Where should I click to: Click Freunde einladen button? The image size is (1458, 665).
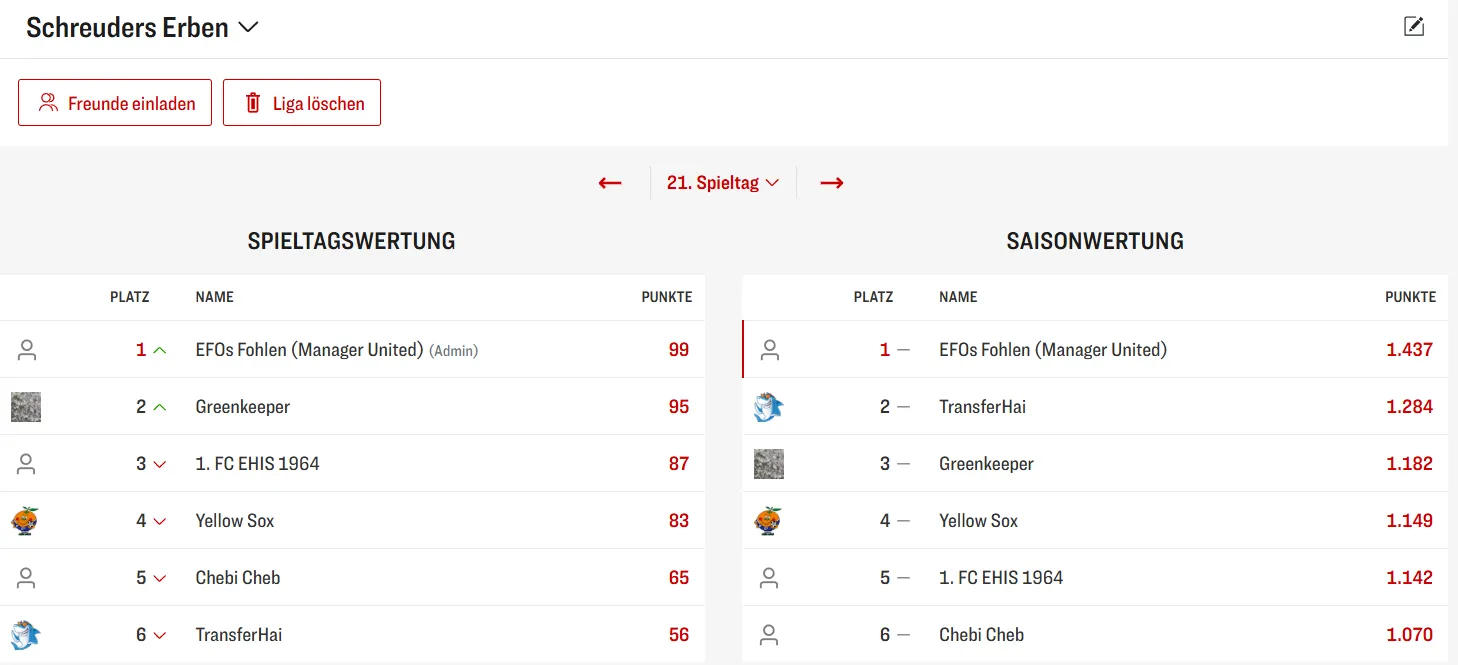point(115,103)
